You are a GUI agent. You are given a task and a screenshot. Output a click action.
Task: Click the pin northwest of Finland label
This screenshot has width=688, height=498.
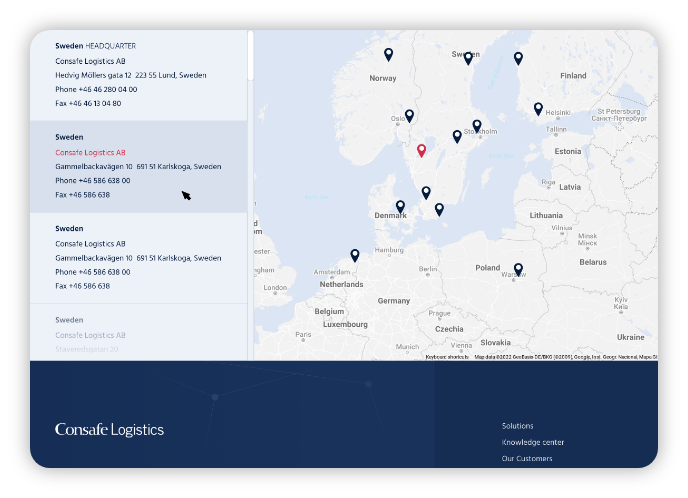[x=518, y=58]
